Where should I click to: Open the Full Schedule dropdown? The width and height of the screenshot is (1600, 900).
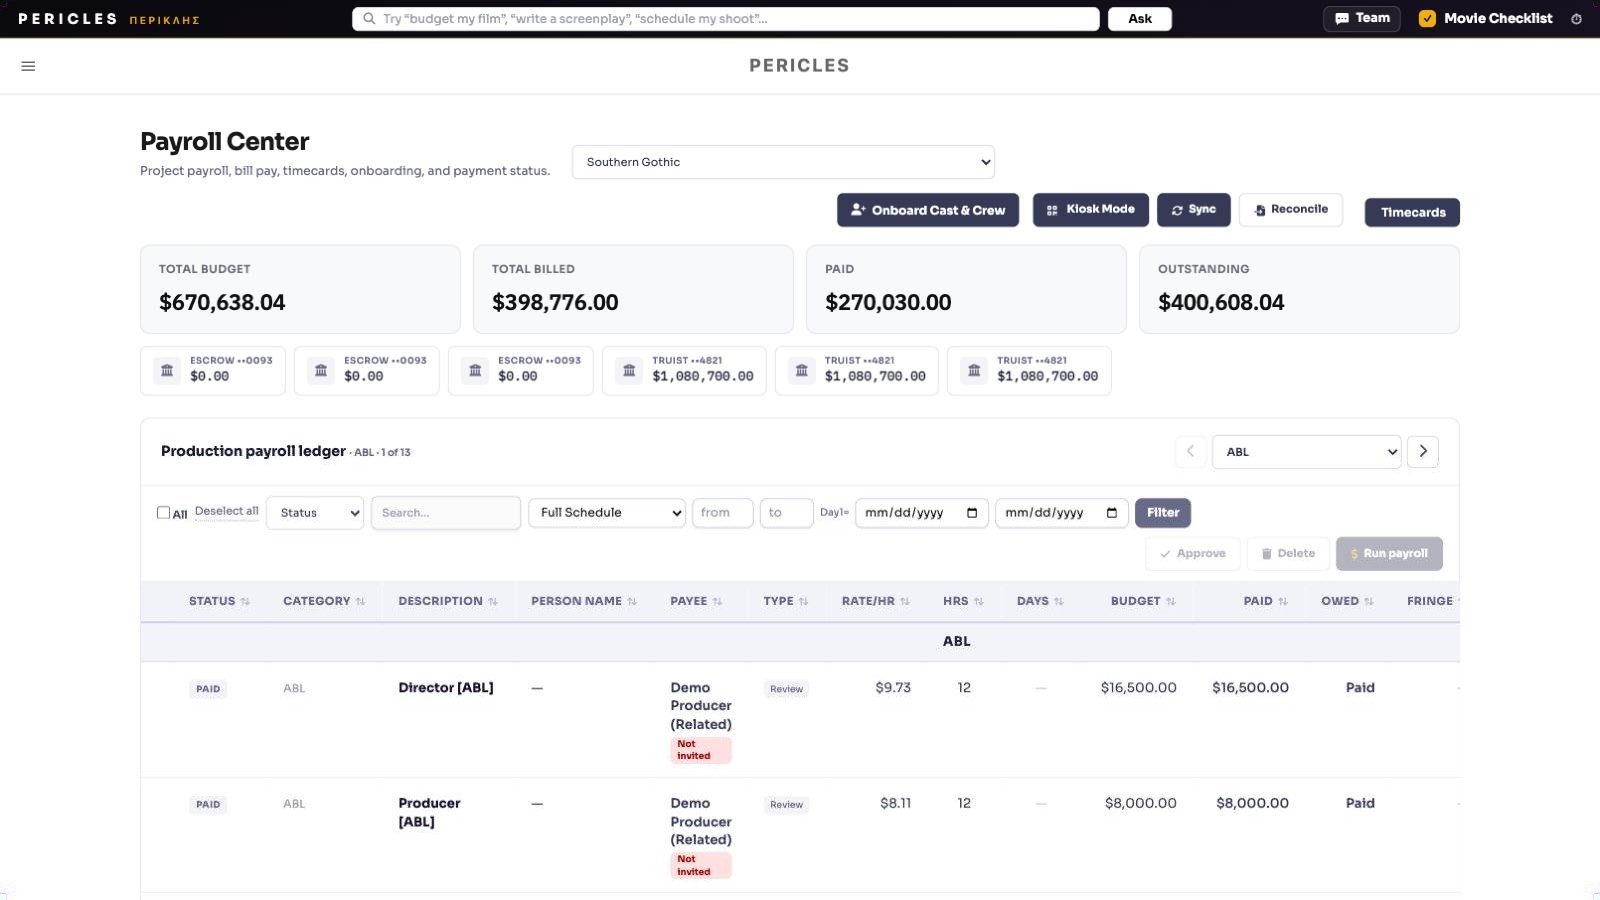pyautogui.click(x=607, y=513)
